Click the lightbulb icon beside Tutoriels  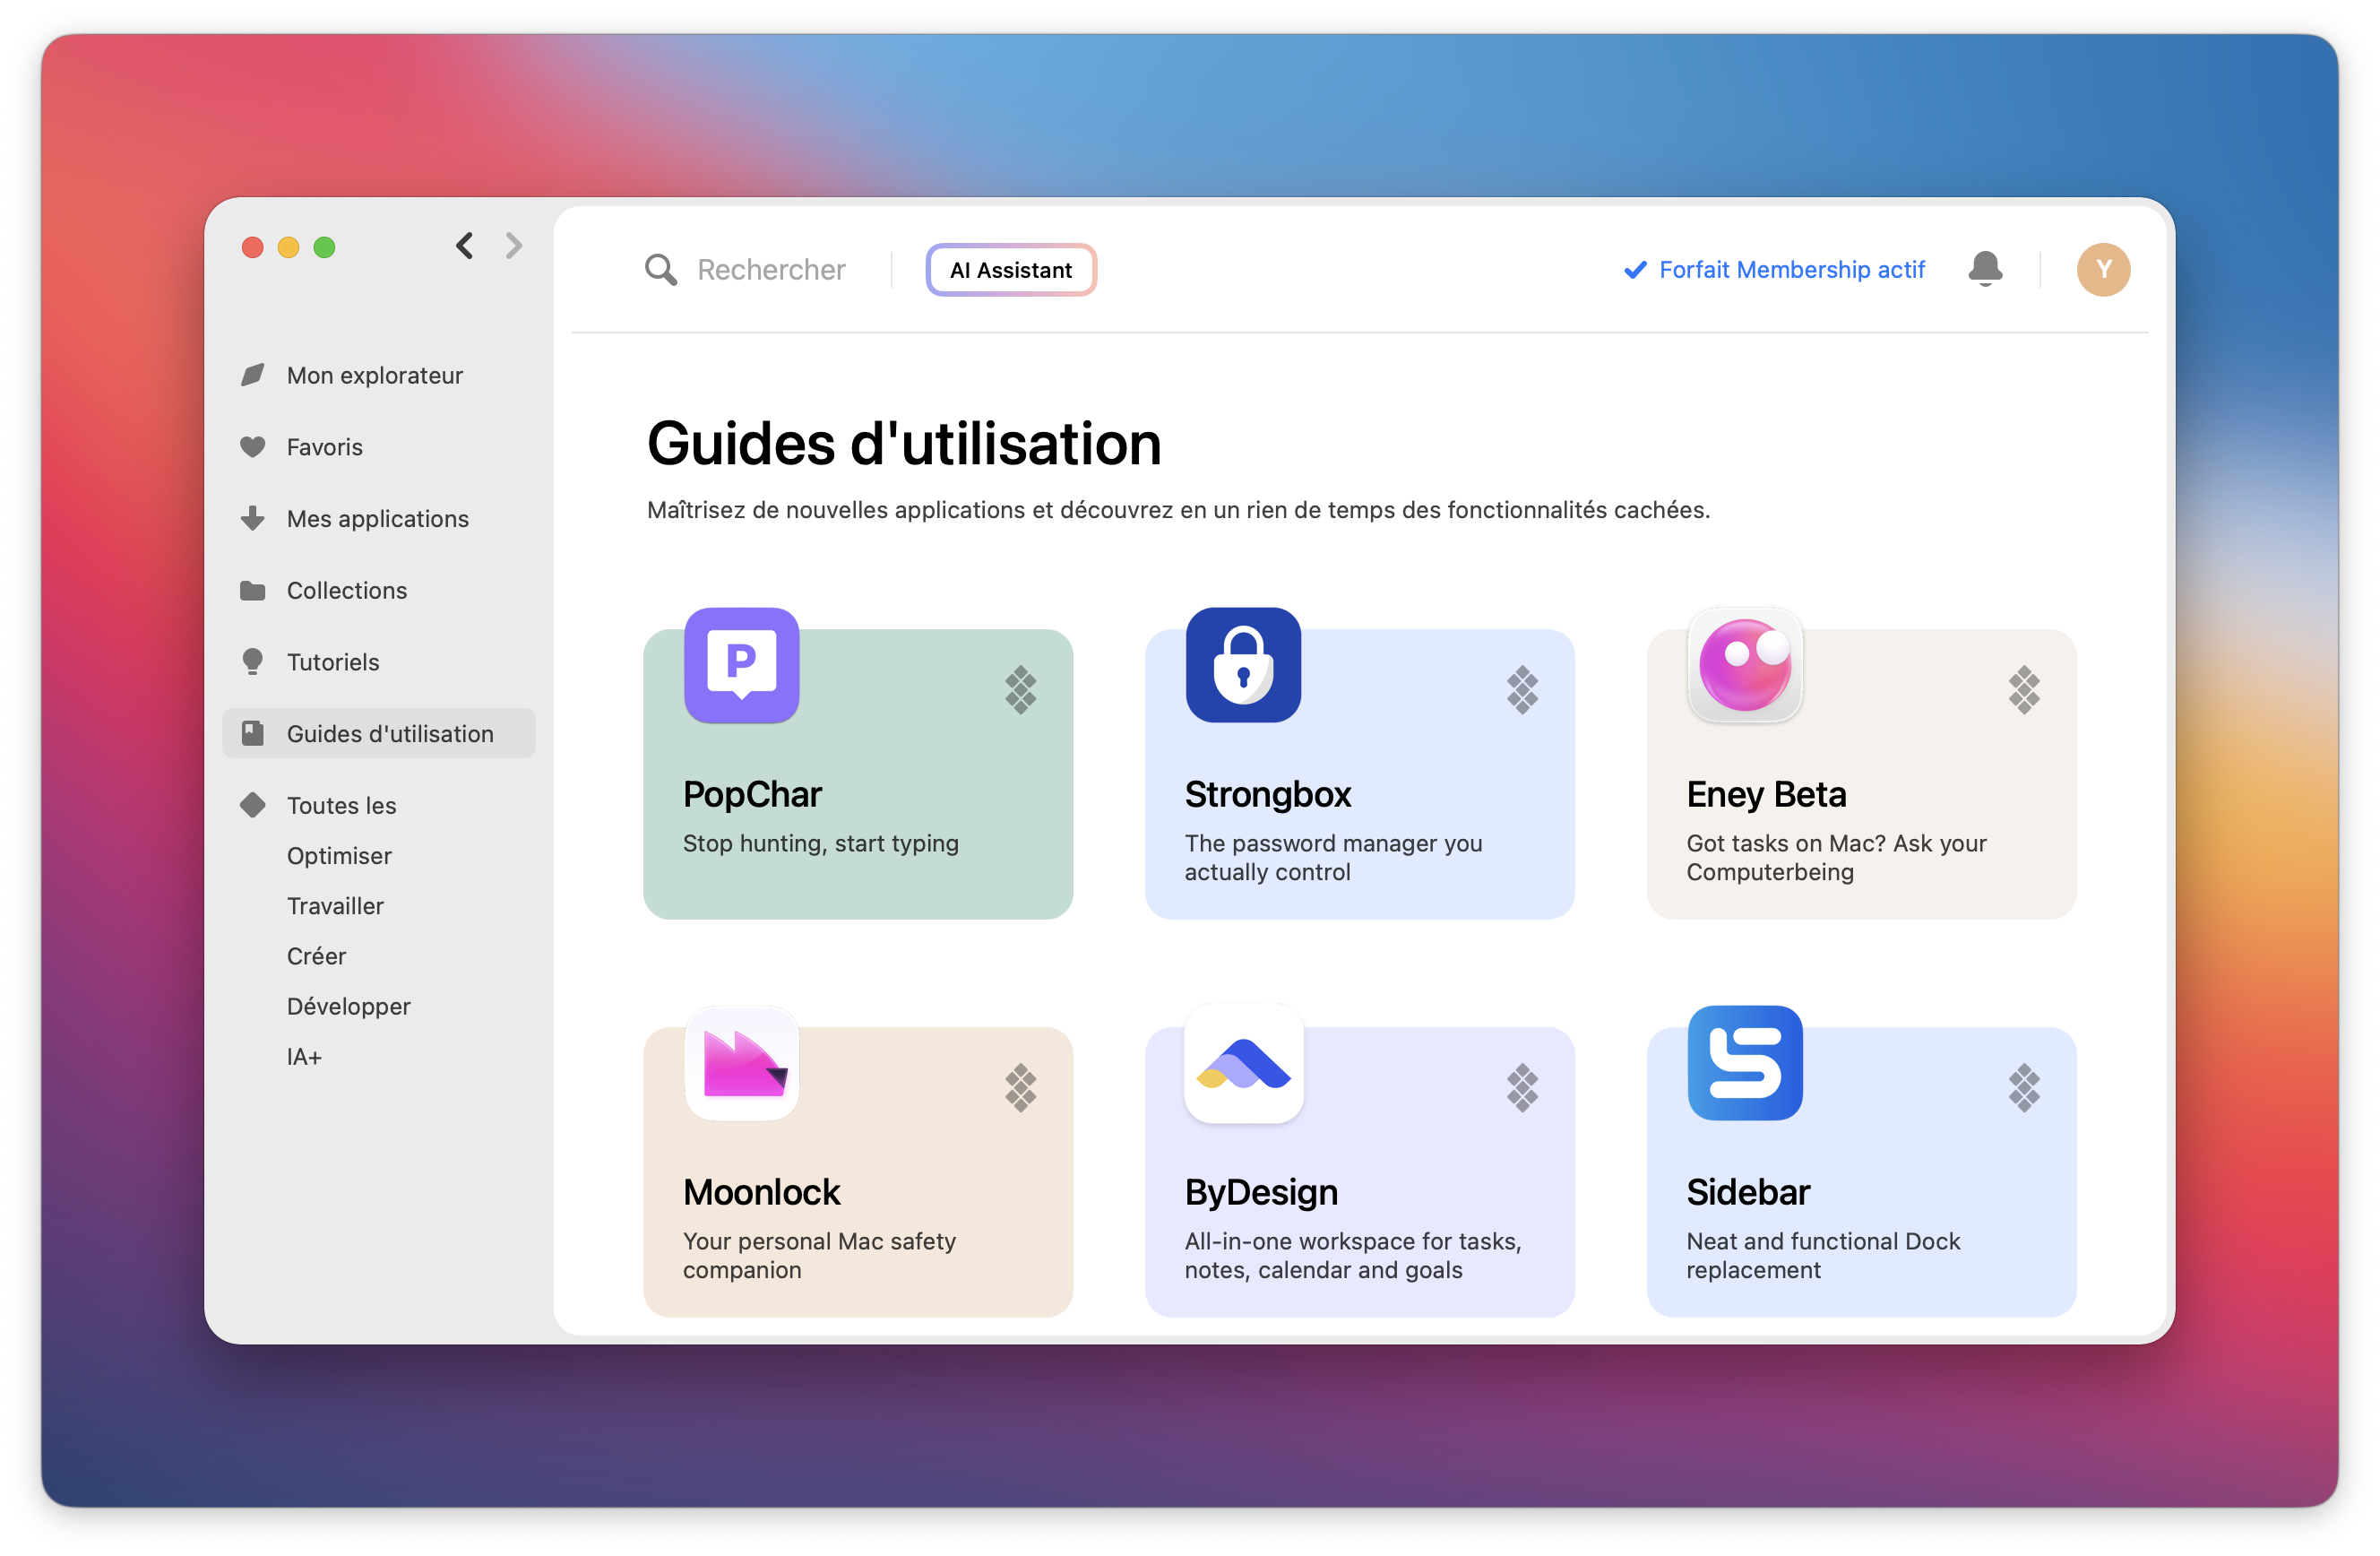pos(253,662)
